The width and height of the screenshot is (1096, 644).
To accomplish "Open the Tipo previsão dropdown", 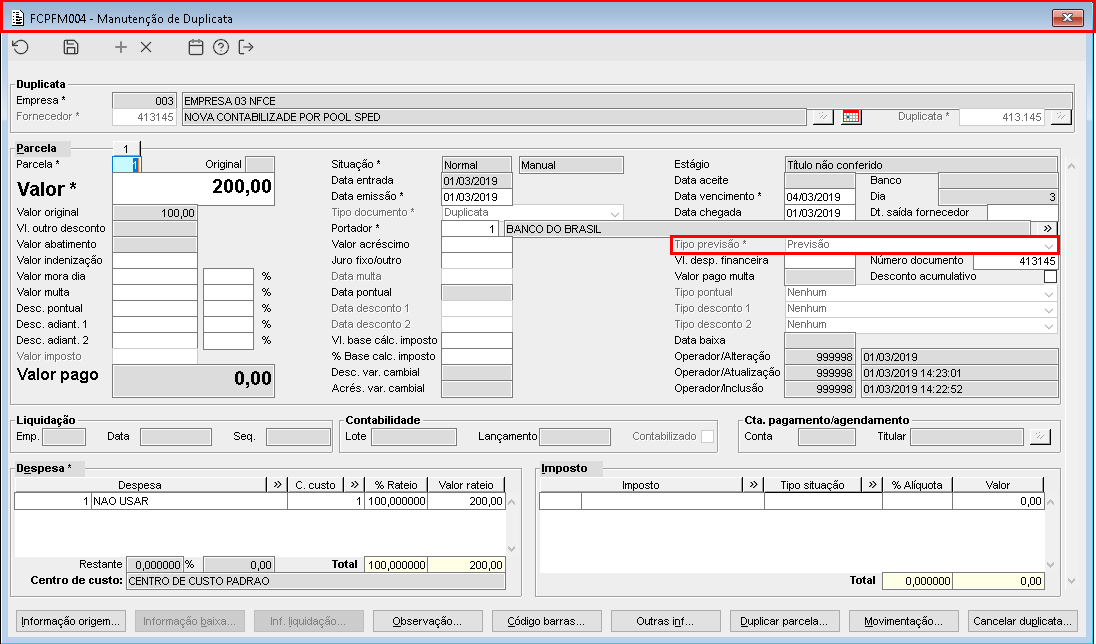I will pyautogui.click(x=1048, y=245).
